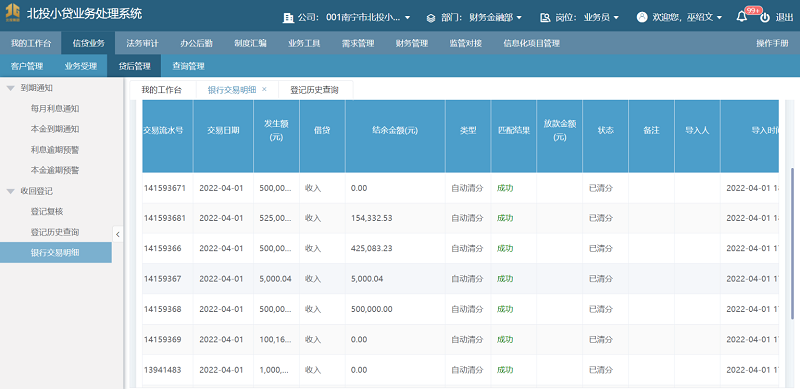
Task: Switch to 我的工作台 page tab
Action: click(x=162, y=90)
